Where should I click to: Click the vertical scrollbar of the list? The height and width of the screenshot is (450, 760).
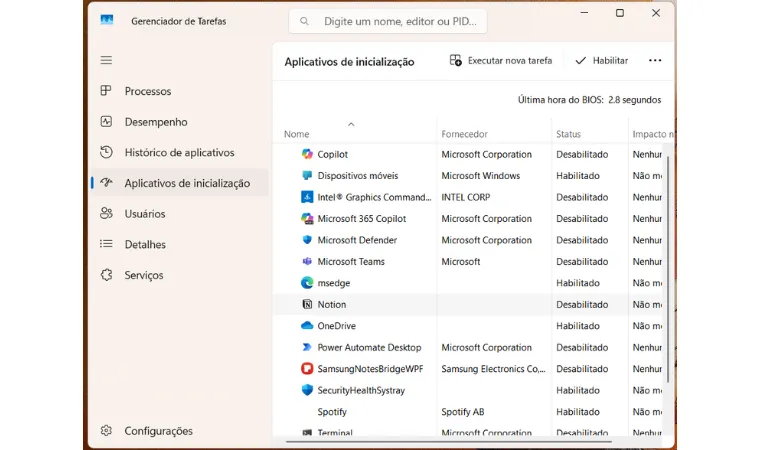pyautogui.click(x=668, y=269)
